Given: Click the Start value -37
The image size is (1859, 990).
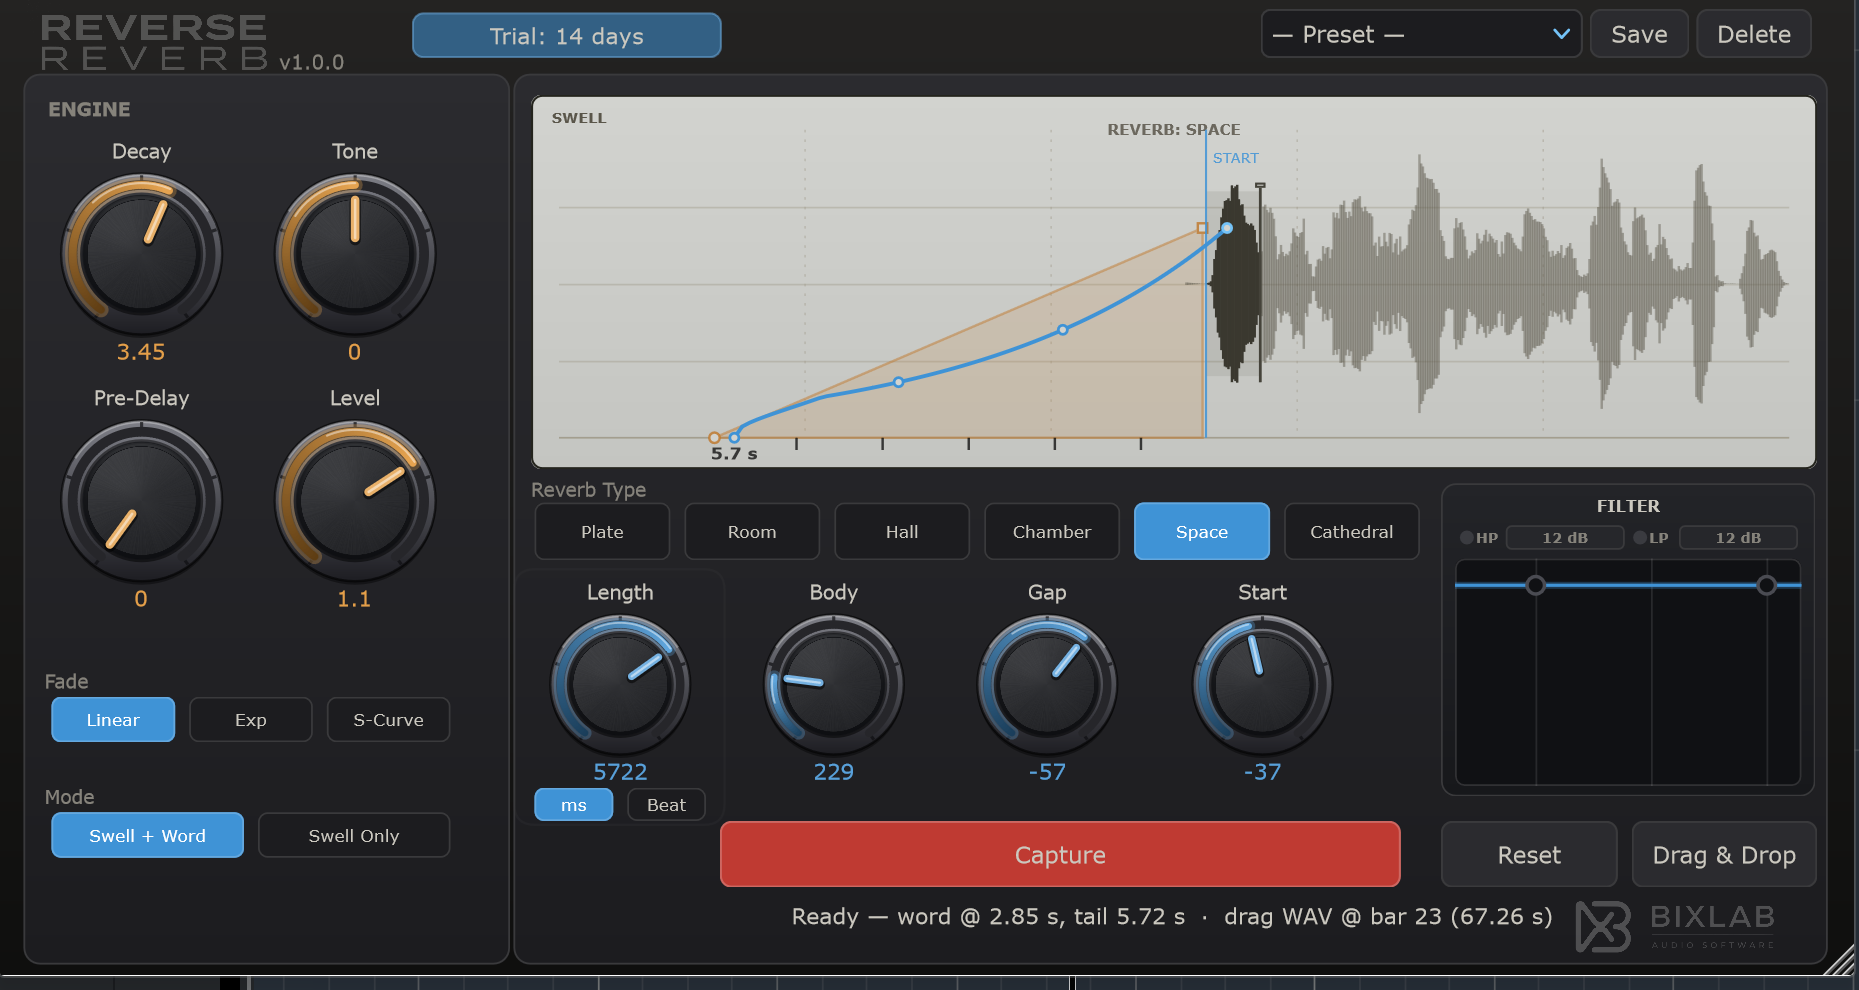Looking at the screenshot, I should [1262, 772].
